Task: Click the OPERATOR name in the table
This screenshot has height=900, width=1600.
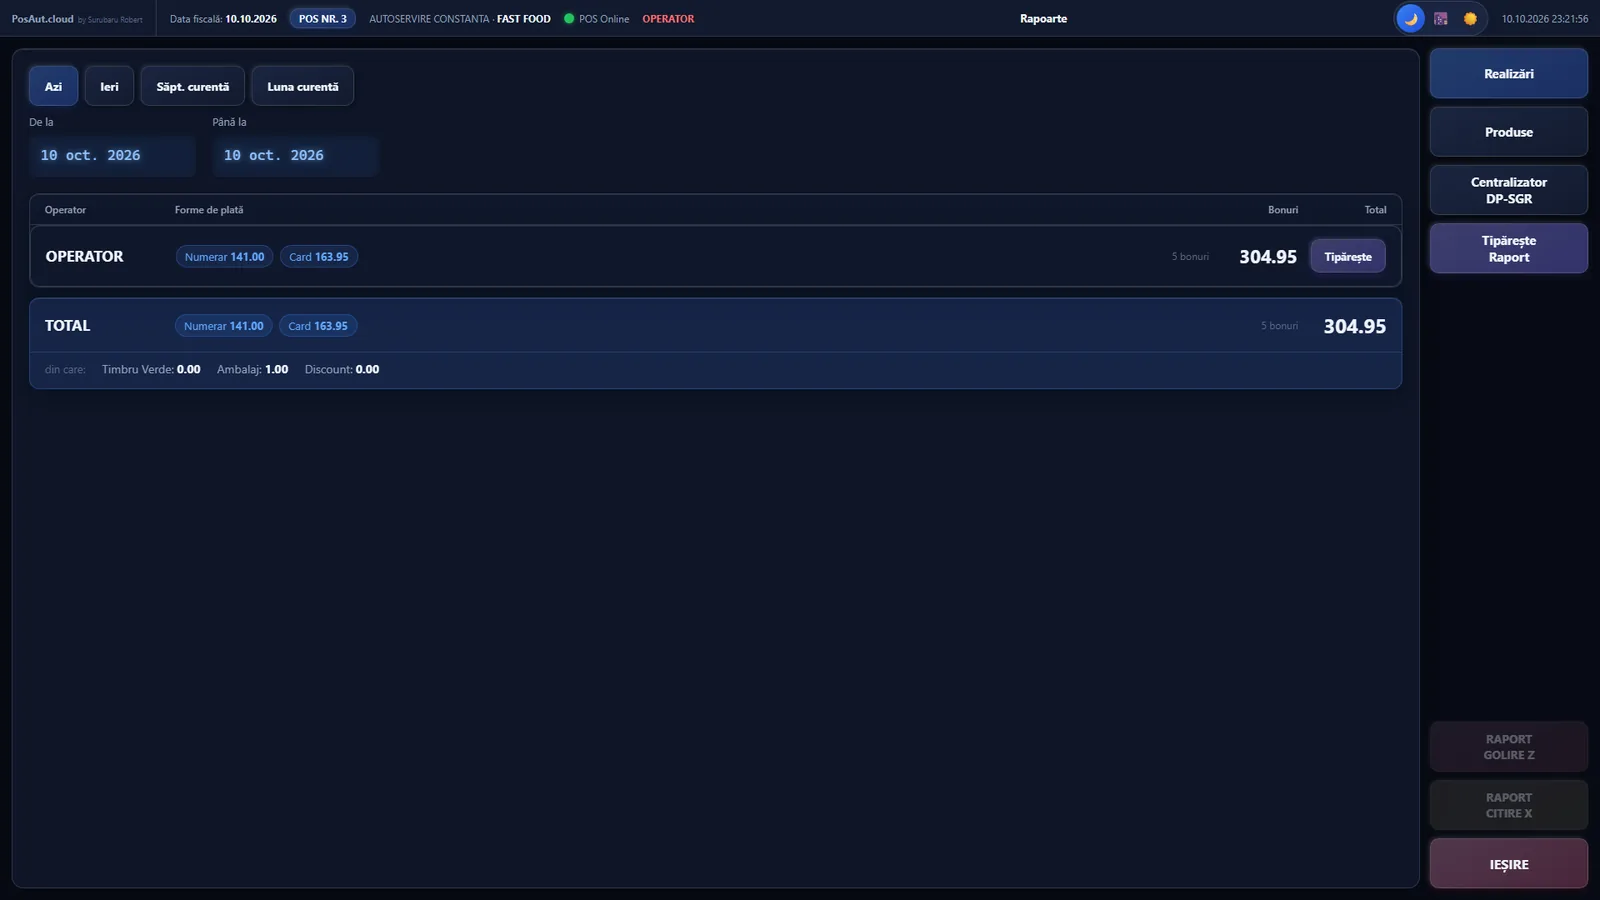Action: point(84,257)
